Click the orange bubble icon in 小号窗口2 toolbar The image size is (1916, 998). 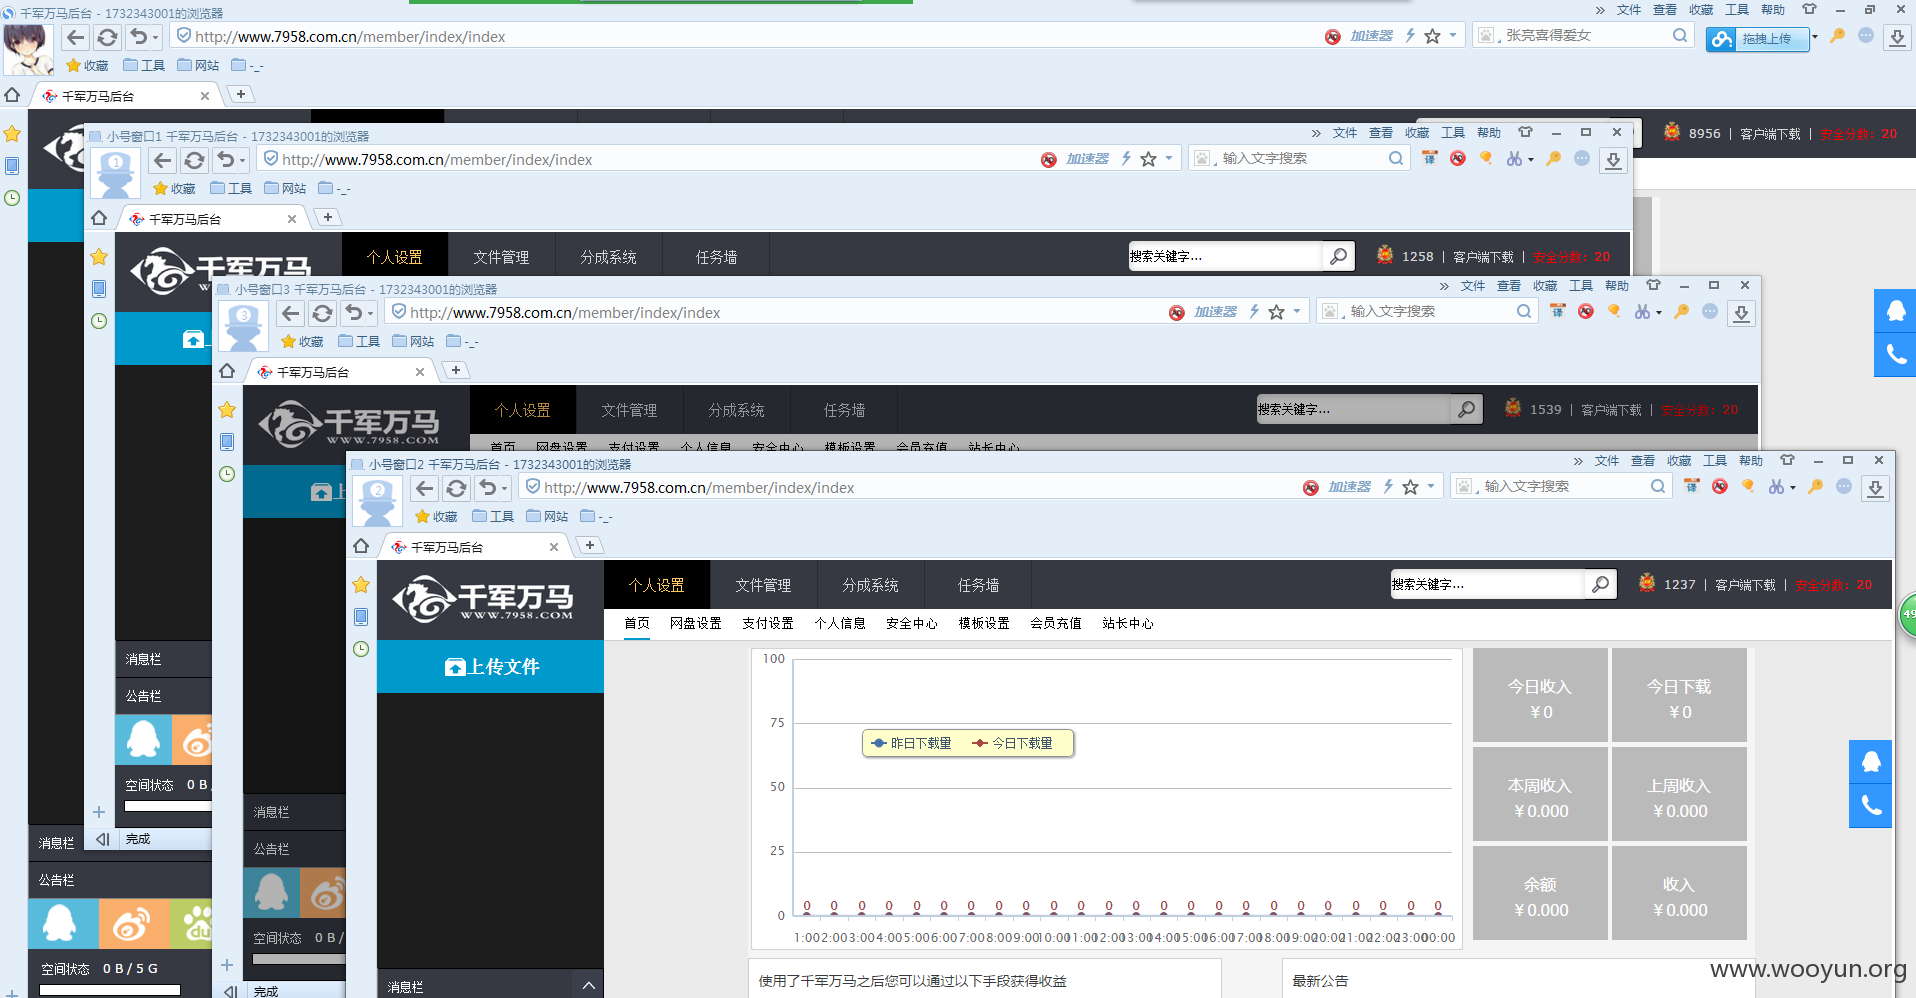(1748, 486)
